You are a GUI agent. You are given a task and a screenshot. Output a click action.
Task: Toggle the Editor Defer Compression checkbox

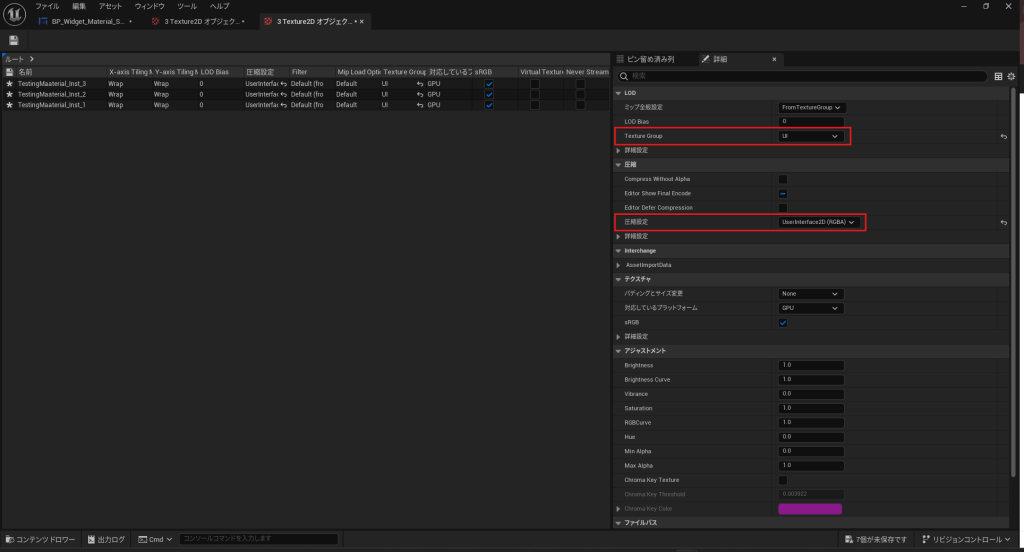tap(783, 207)
